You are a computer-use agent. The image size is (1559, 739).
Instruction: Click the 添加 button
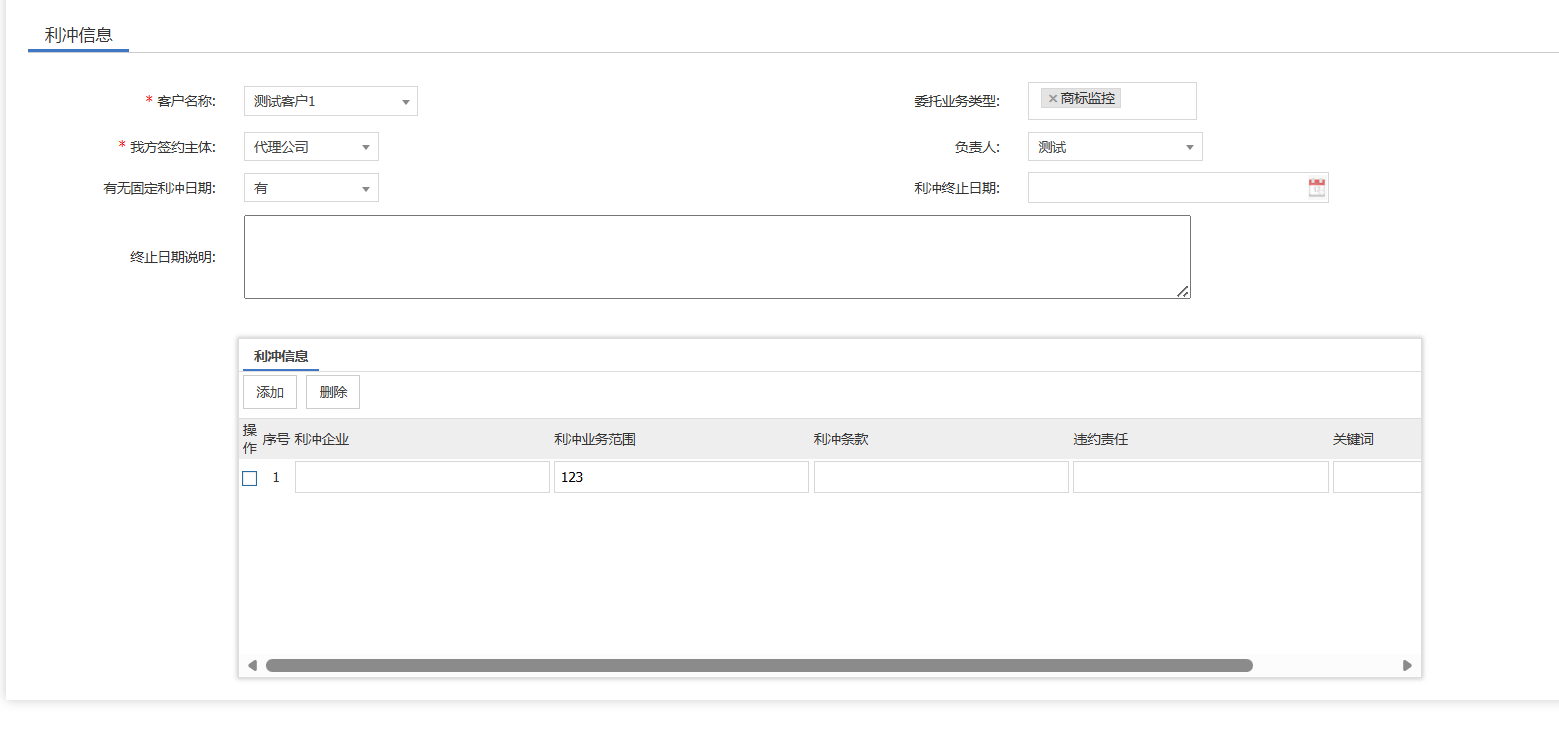click(270, 392)
